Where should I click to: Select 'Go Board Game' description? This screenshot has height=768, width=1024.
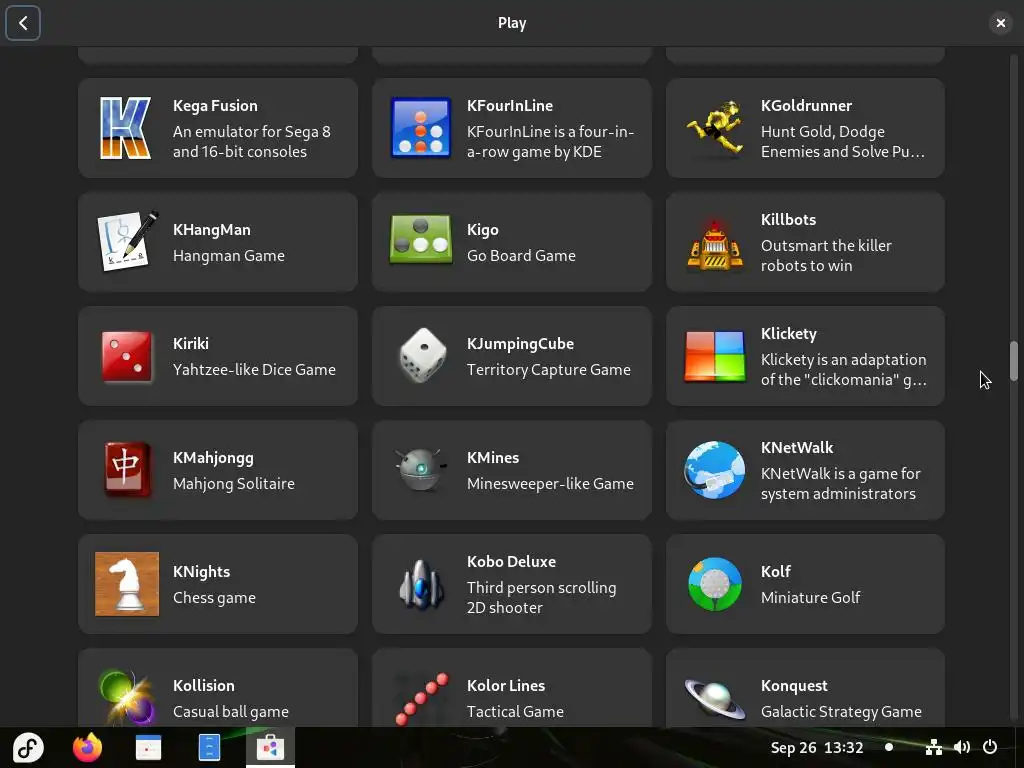[521, 255]
